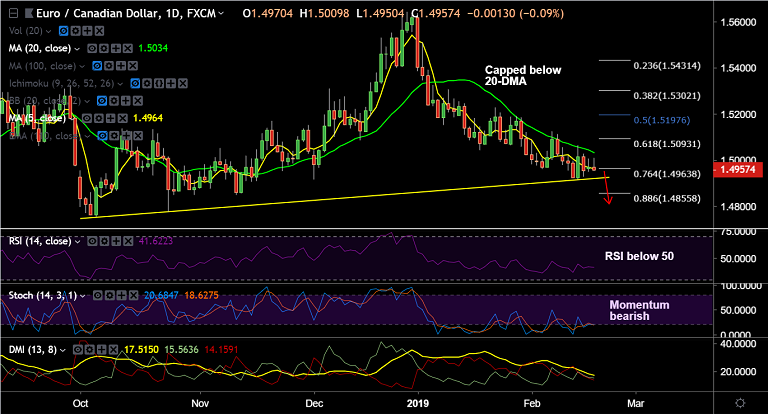Viewport: 768px width, 415px height.
Task: Click plus icon on Vol (20) row
Action: click(x=87, y=31)
